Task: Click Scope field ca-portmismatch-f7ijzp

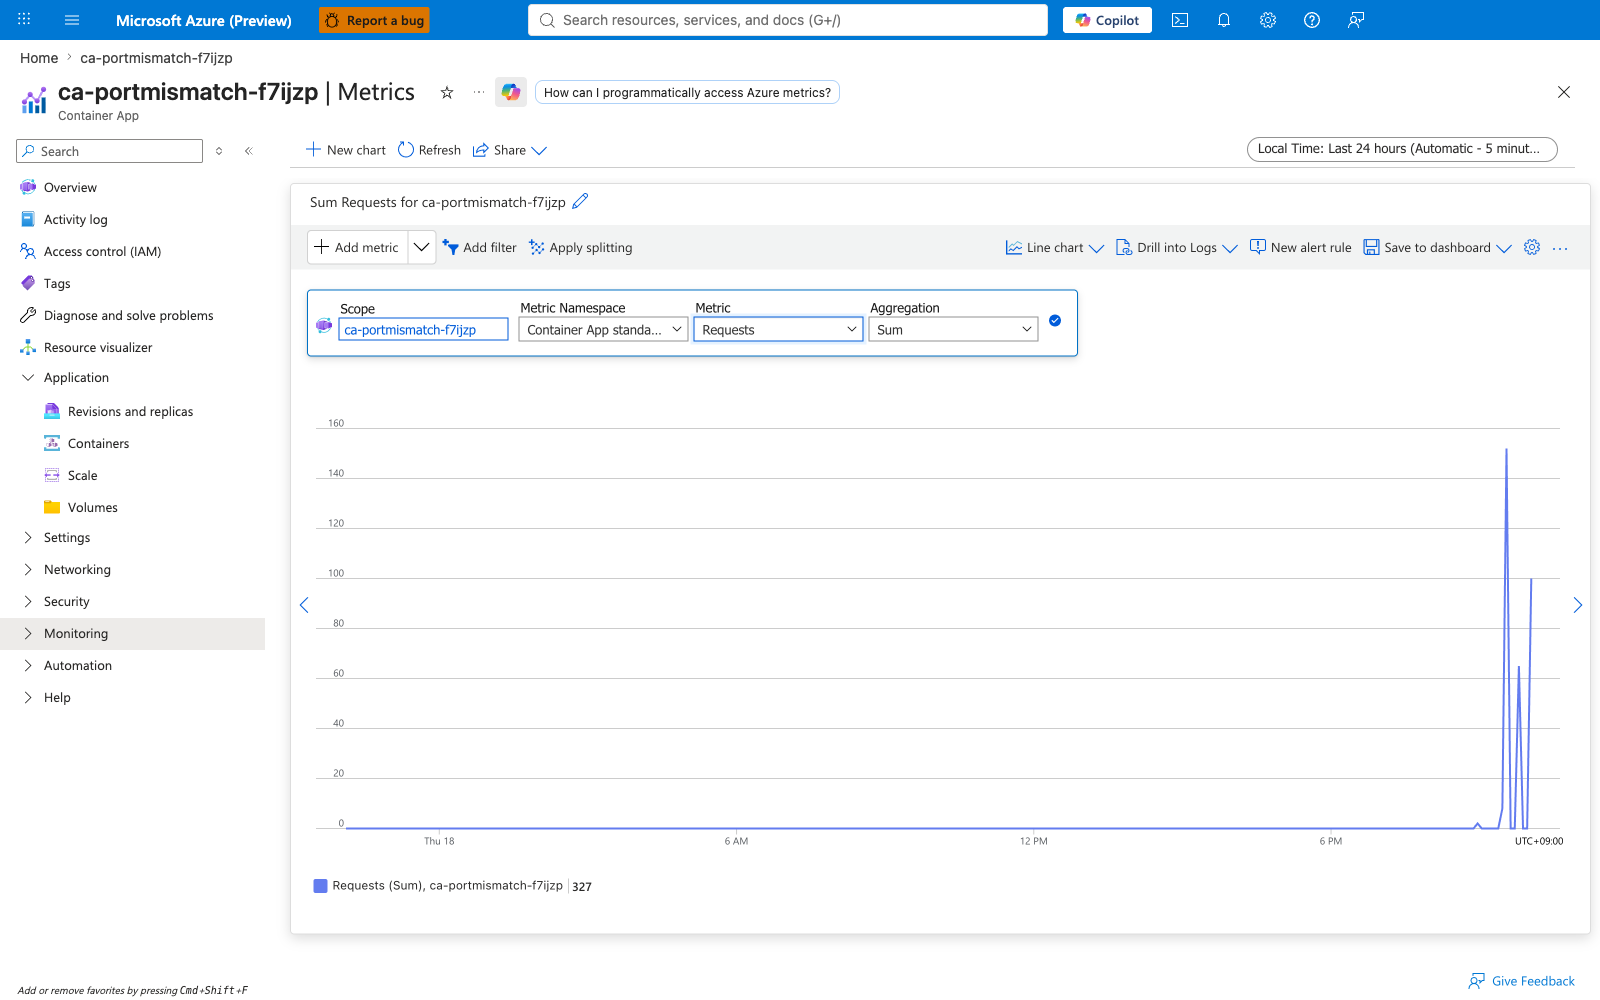Action: [x=423, y=329]
